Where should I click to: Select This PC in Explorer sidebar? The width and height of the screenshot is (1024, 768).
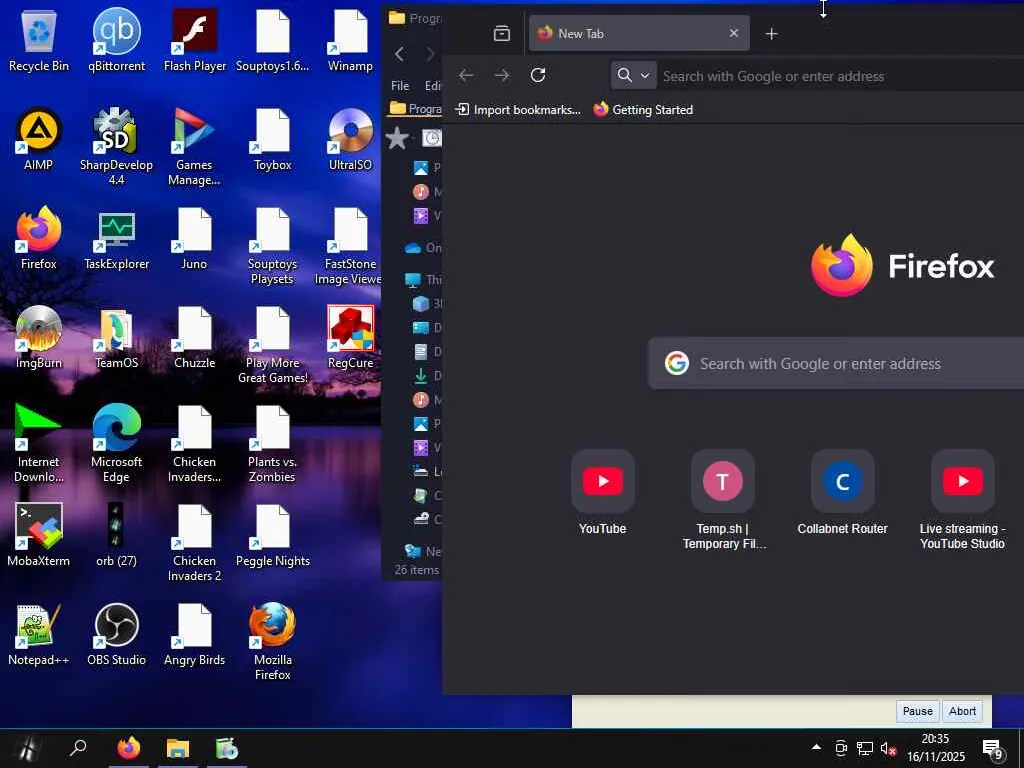422,280
